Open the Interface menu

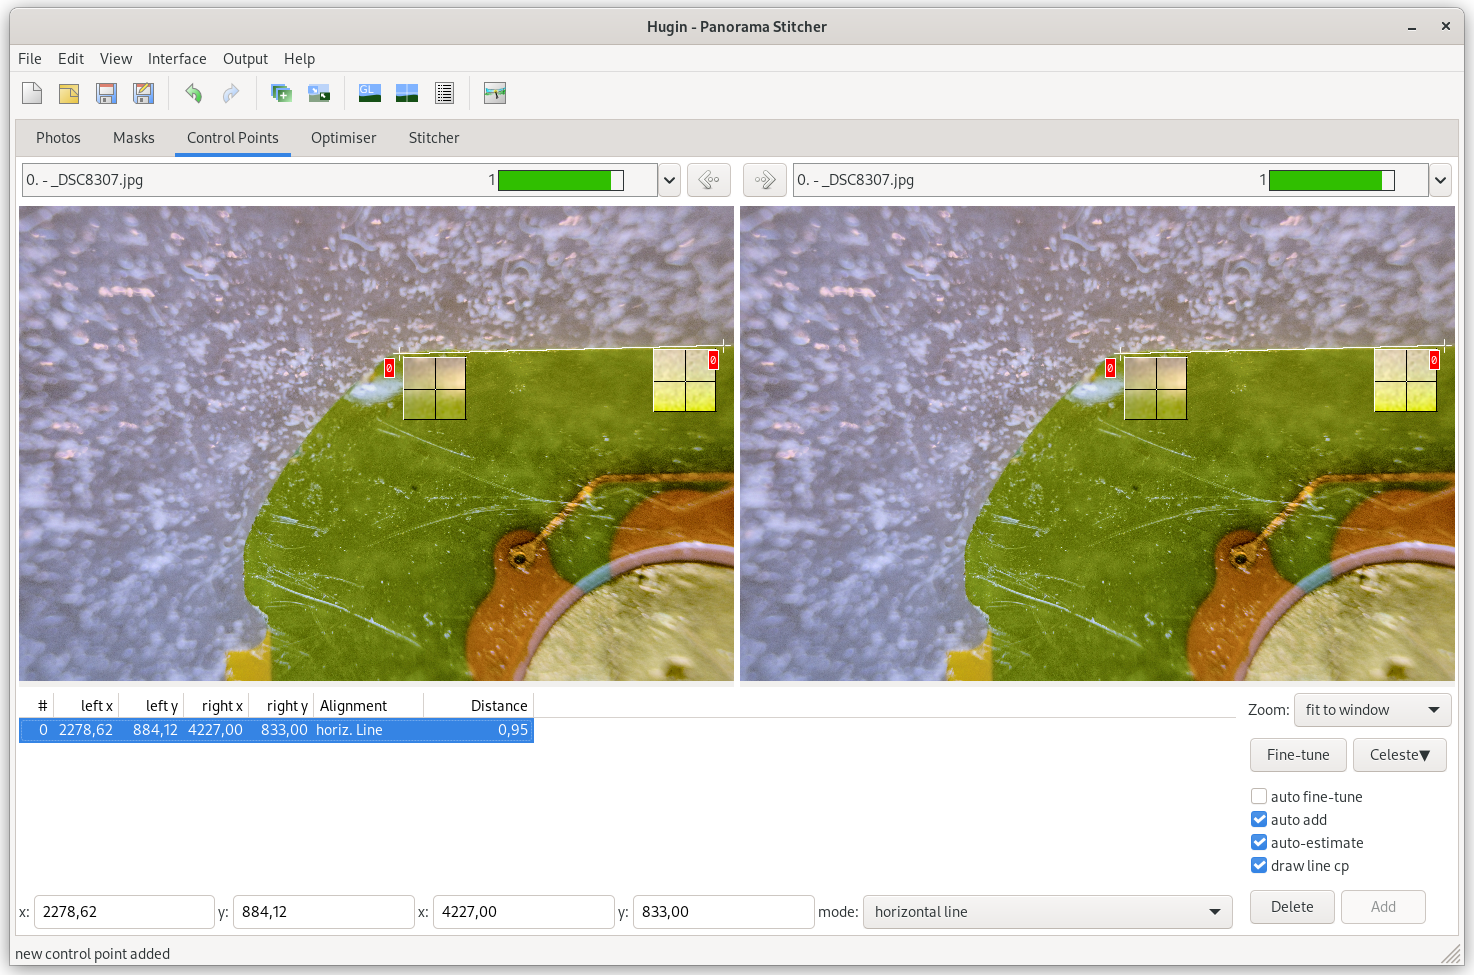(x=177, y=59)
